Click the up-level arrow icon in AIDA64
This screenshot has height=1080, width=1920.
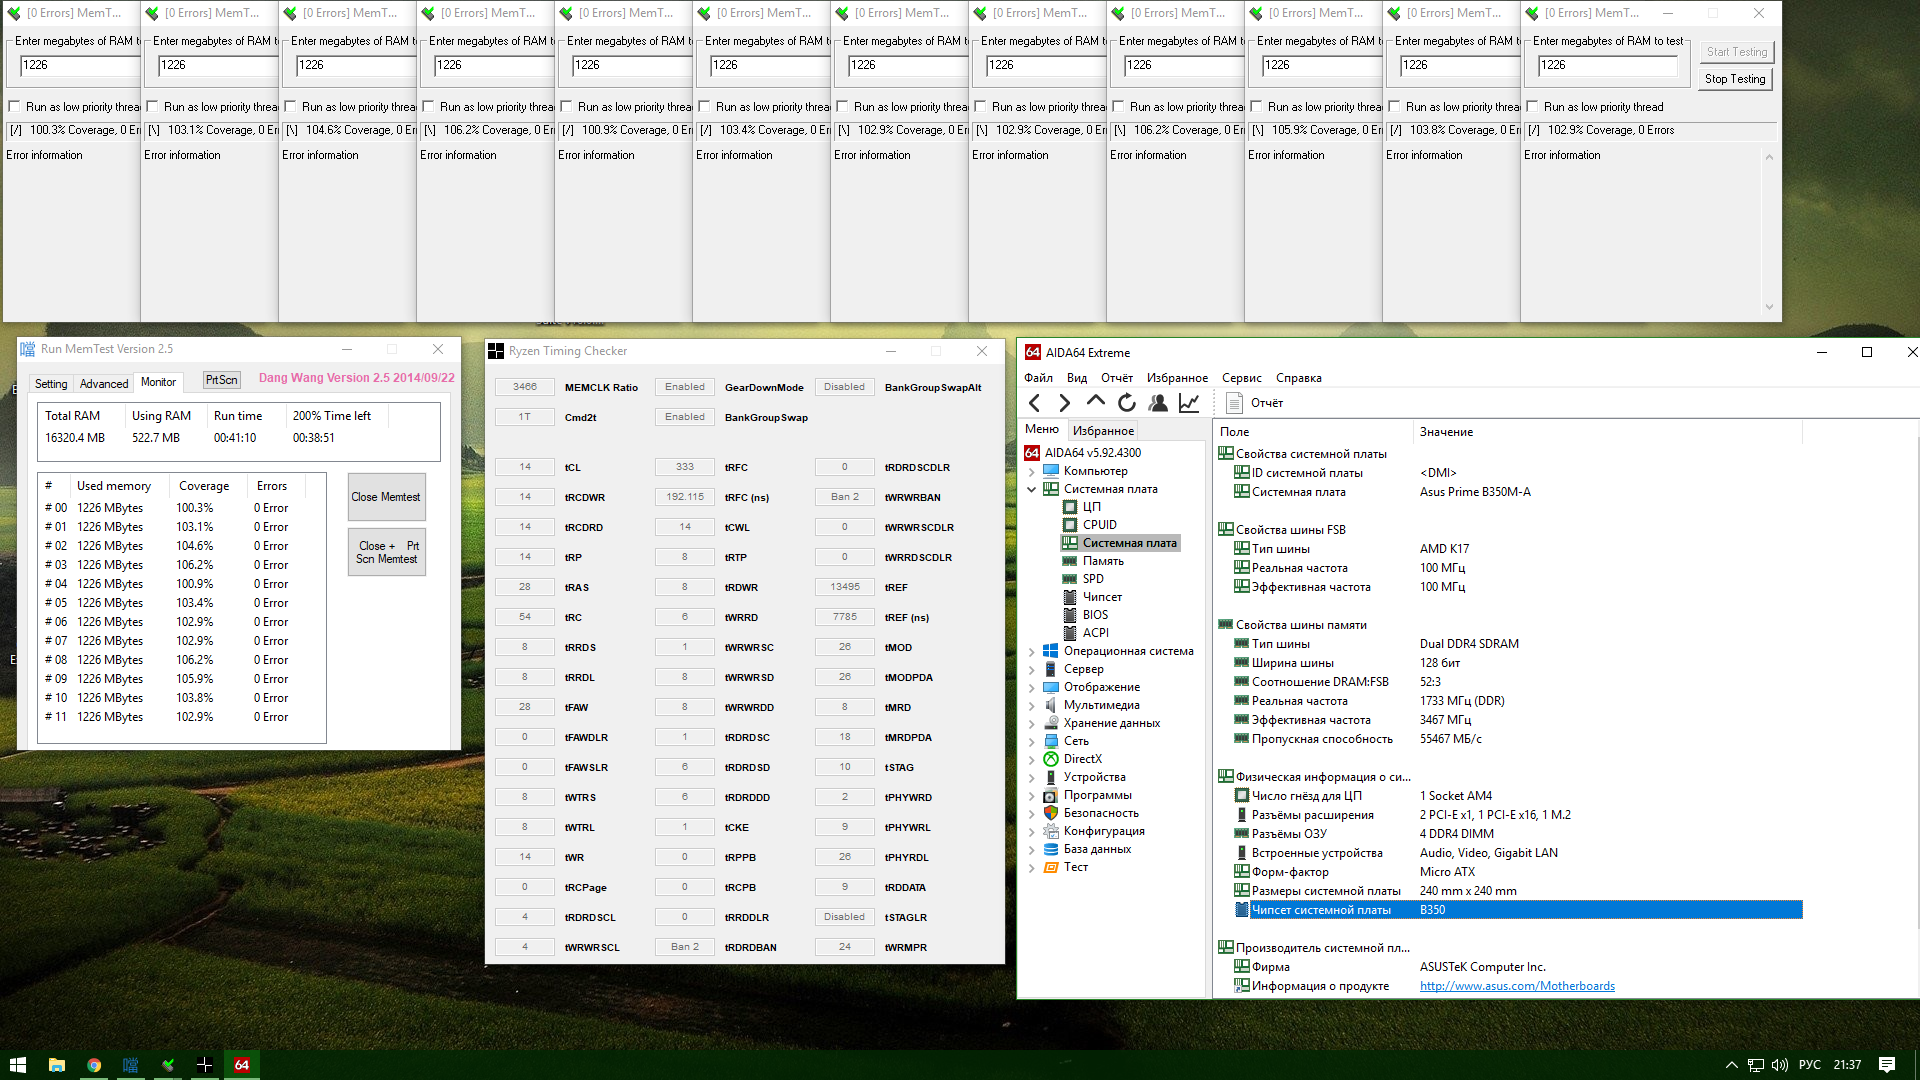pos(1096,402)
